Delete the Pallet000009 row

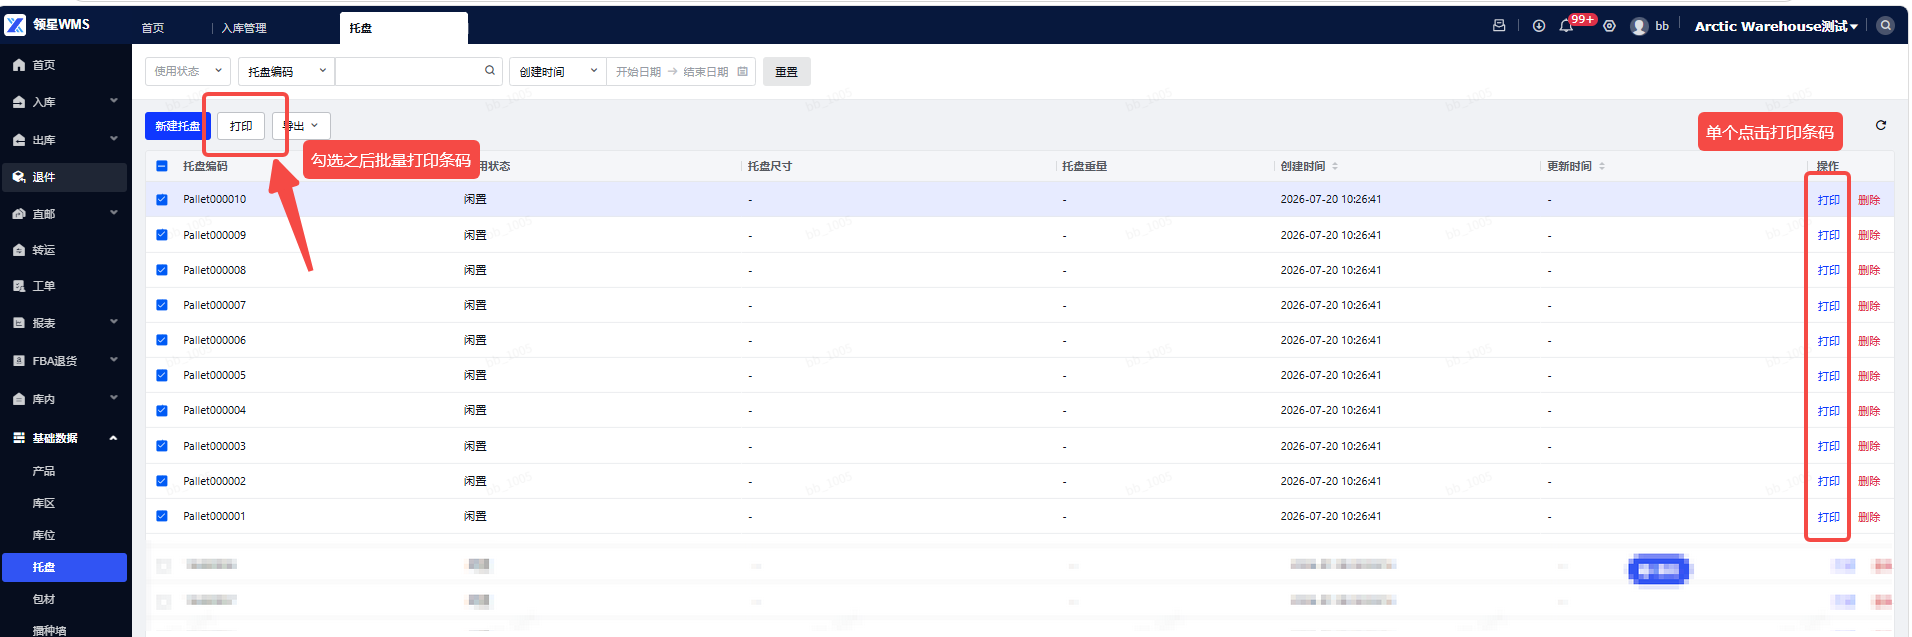pos(1869,235)
